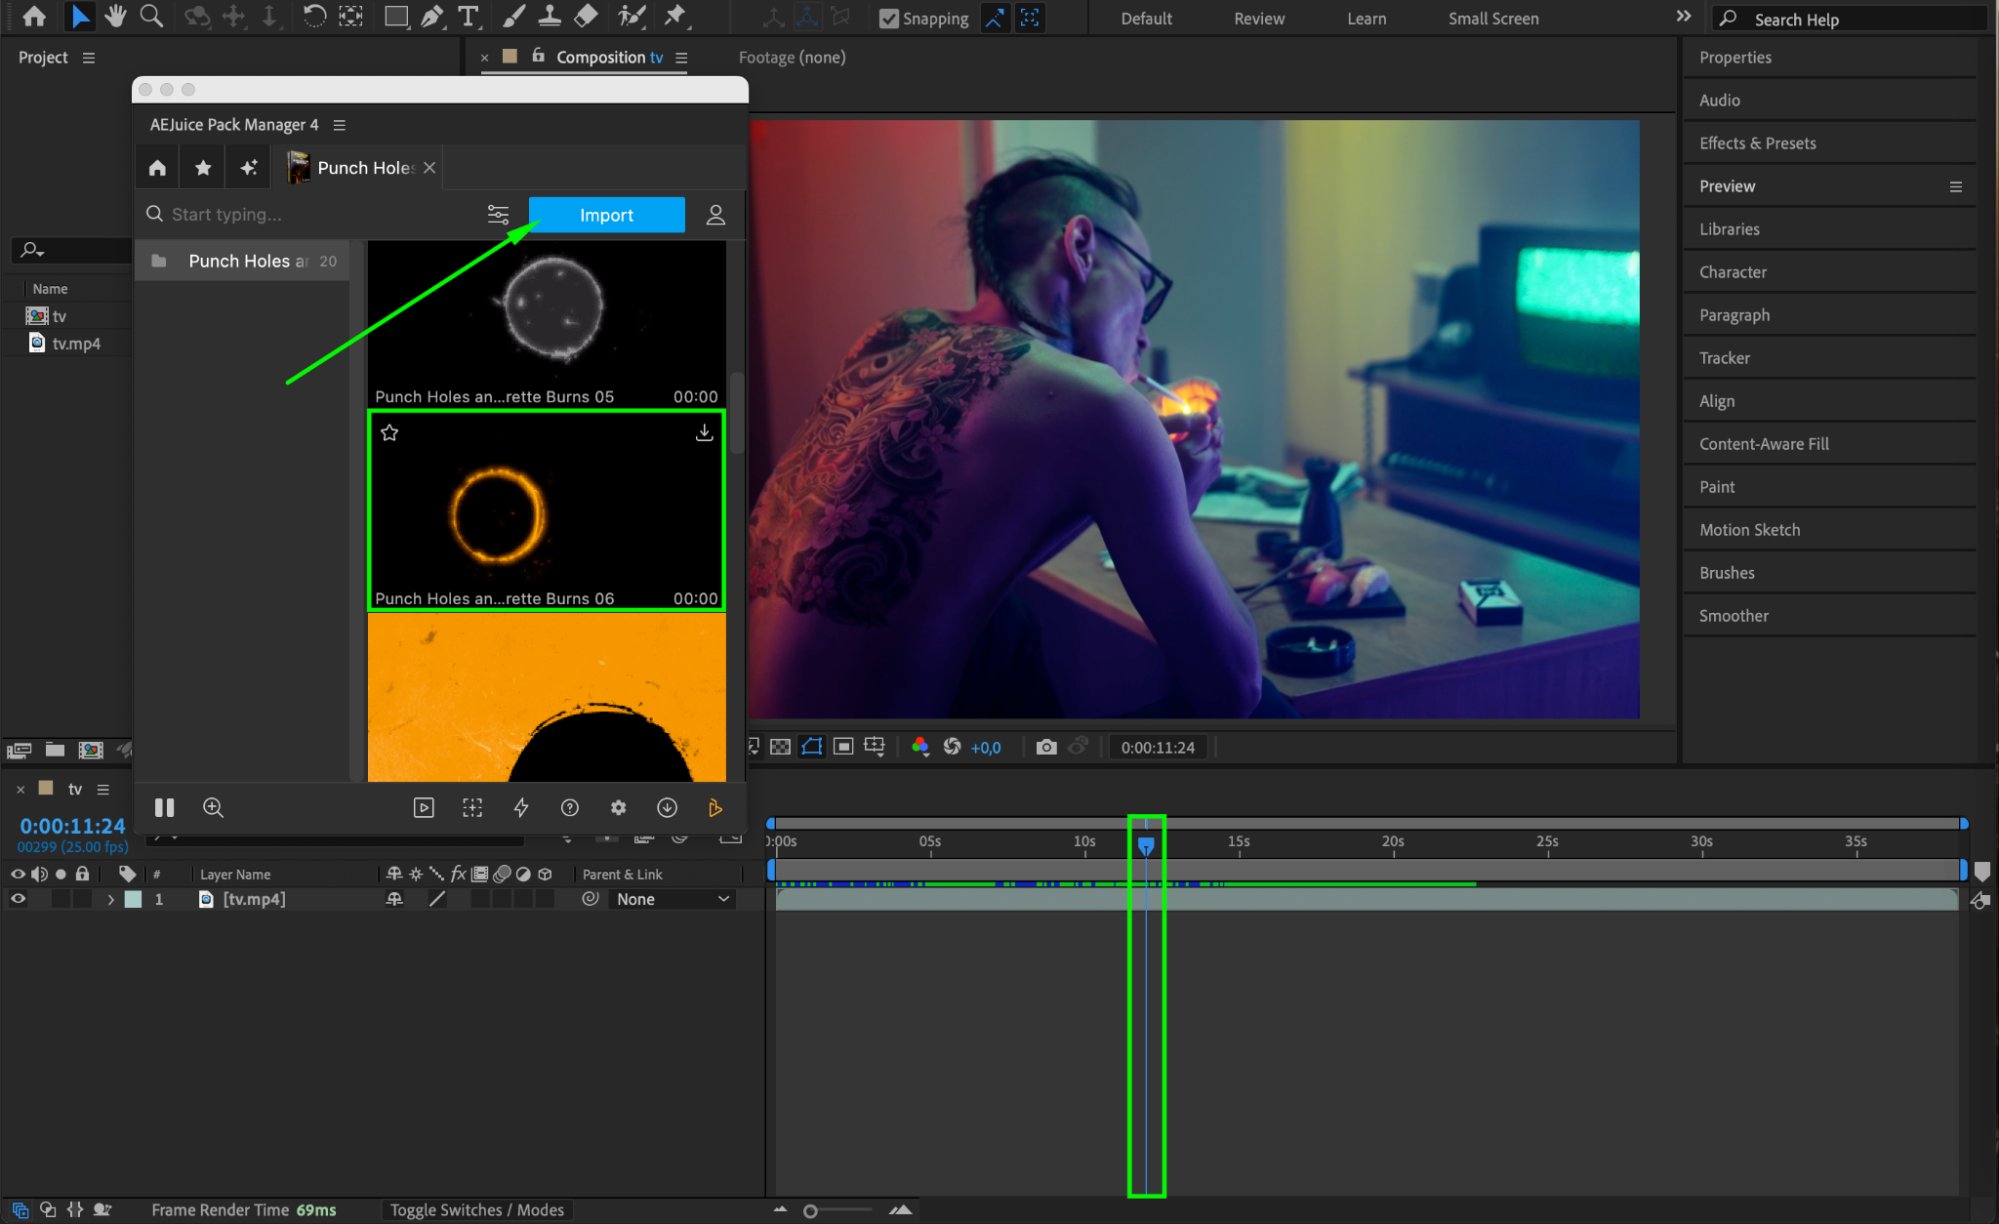Toggle the Snapping checkbox
1999x1224 pixels.
[888, 18]
